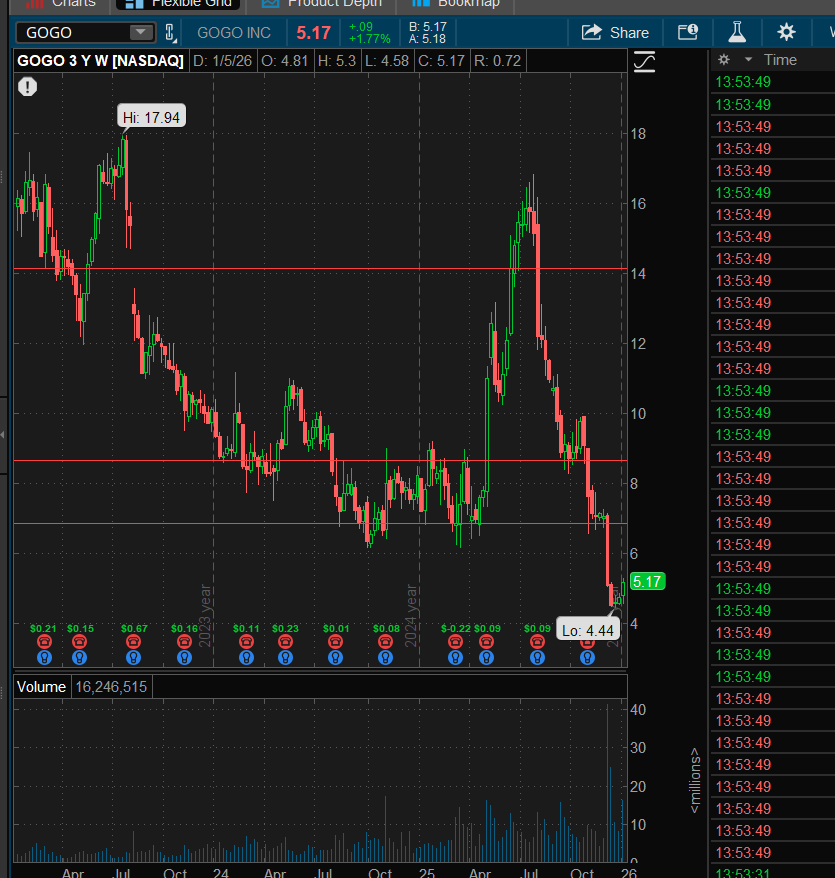
Task: Click red phone icon under $0.08
Action: coord(385,642)
